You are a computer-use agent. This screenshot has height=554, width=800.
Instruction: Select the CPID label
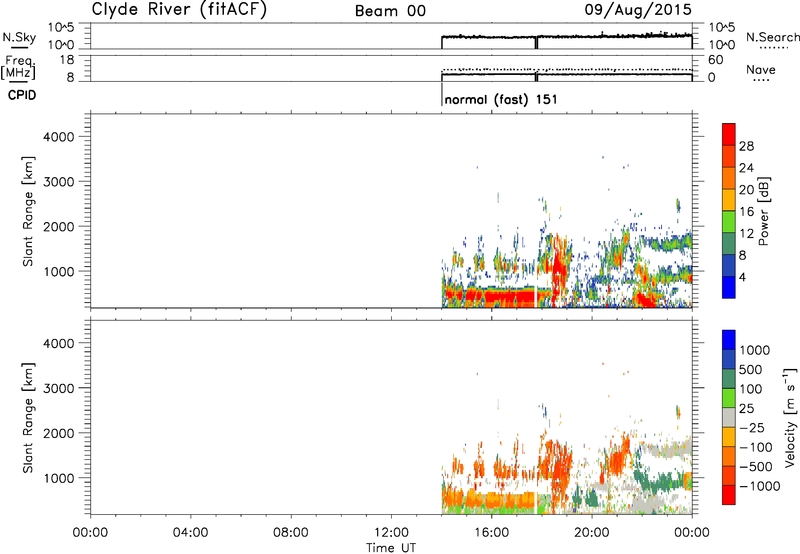[x=22, y=95]
